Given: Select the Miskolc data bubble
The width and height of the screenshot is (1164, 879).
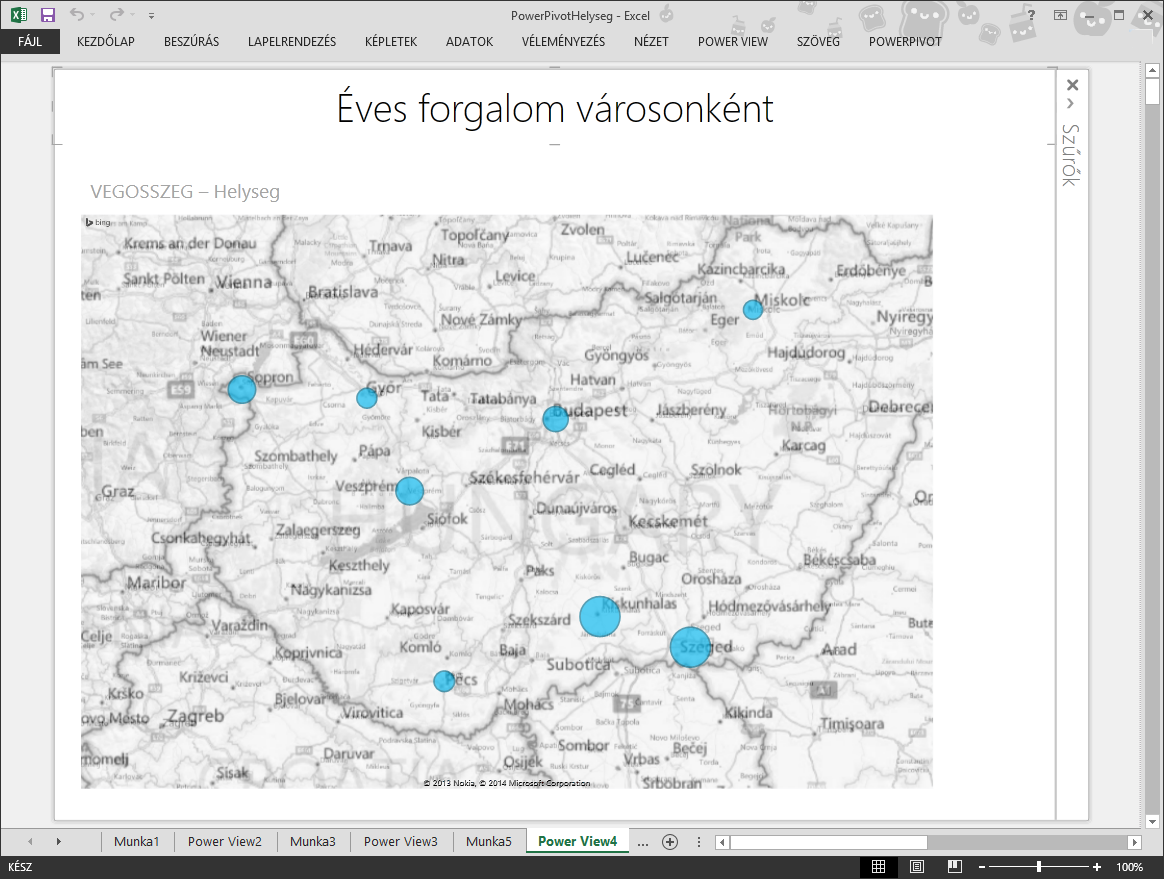Looking at the screenshot, I should click(x=753, y=310).
